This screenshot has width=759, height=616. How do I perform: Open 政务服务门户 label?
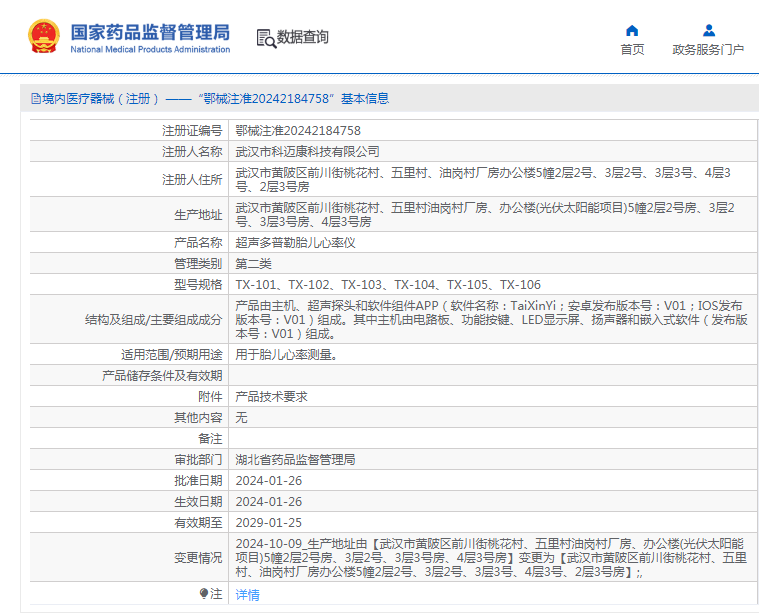tap(708, 49)
